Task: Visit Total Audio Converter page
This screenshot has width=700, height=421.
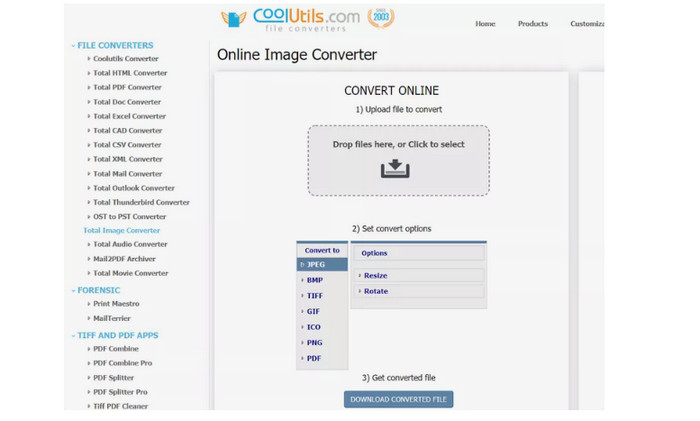Action: point(130,244)
